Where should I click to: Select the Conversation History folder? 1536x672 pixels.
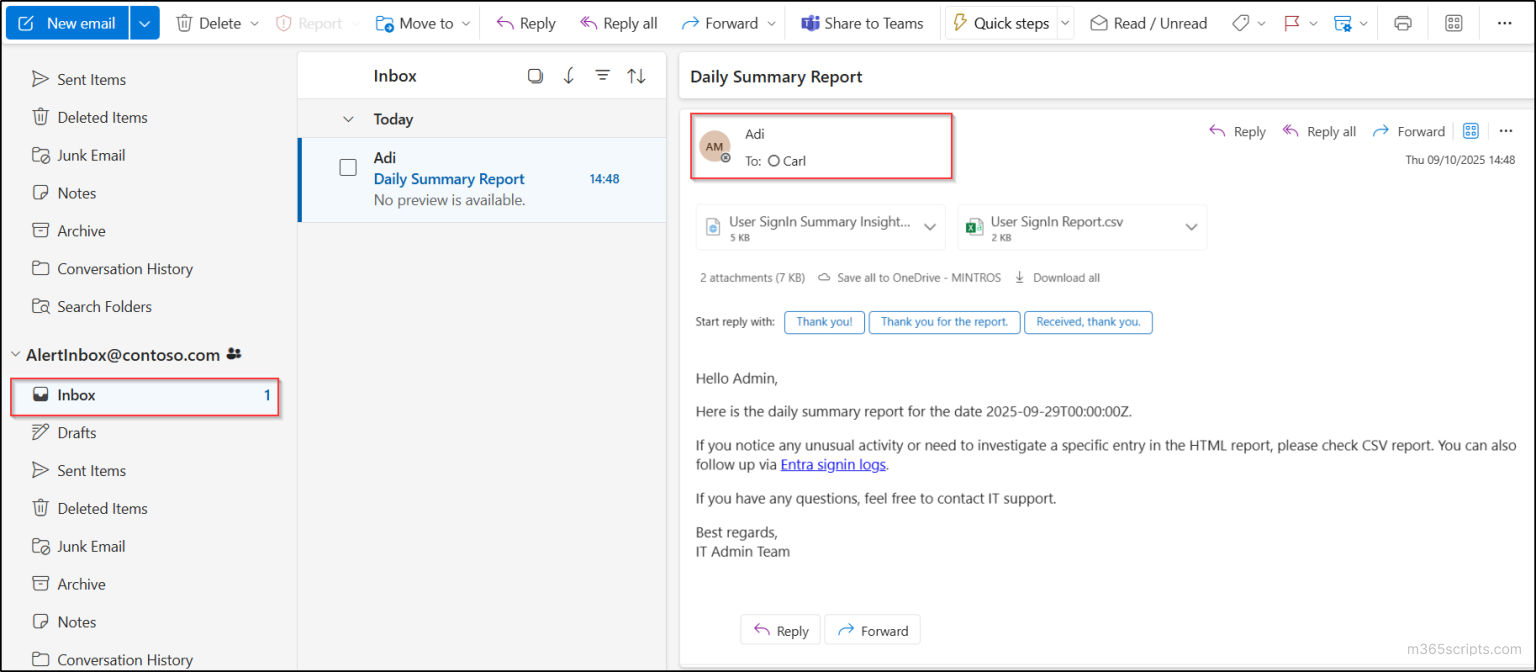point(125,268)
